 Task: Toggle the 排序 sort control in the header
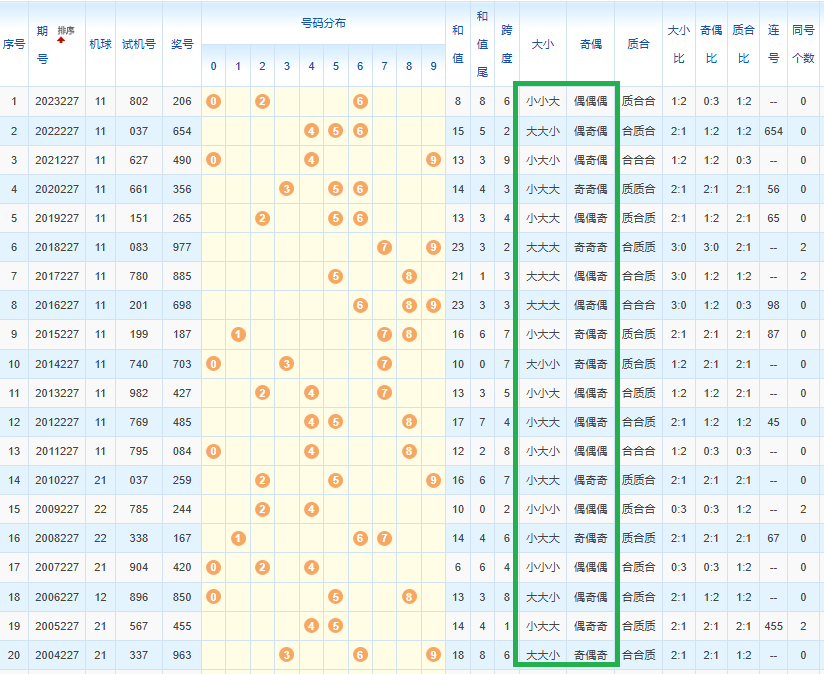click(x=66, y=31)
